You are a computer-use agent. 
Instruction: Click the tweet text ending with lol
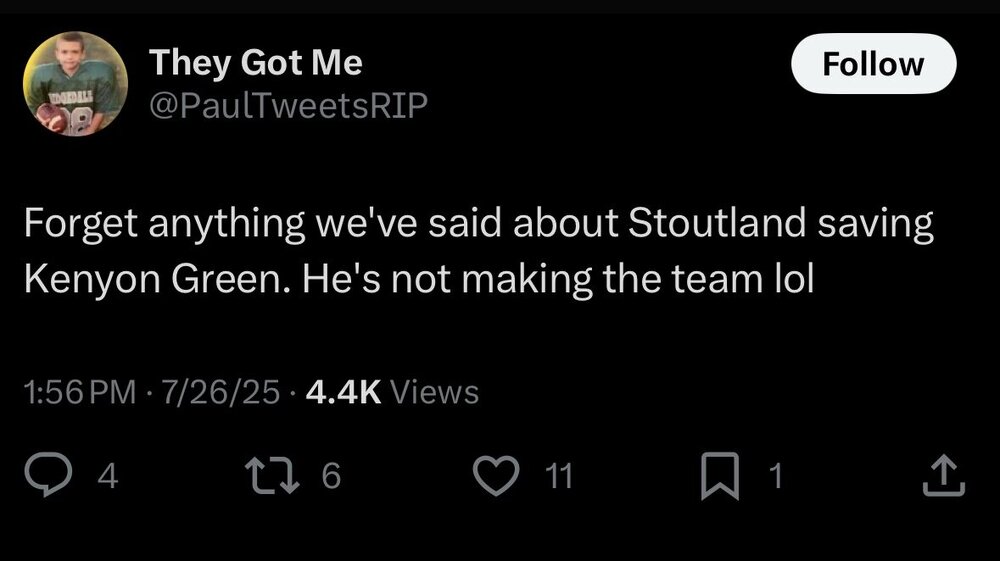tap(795, 280)
